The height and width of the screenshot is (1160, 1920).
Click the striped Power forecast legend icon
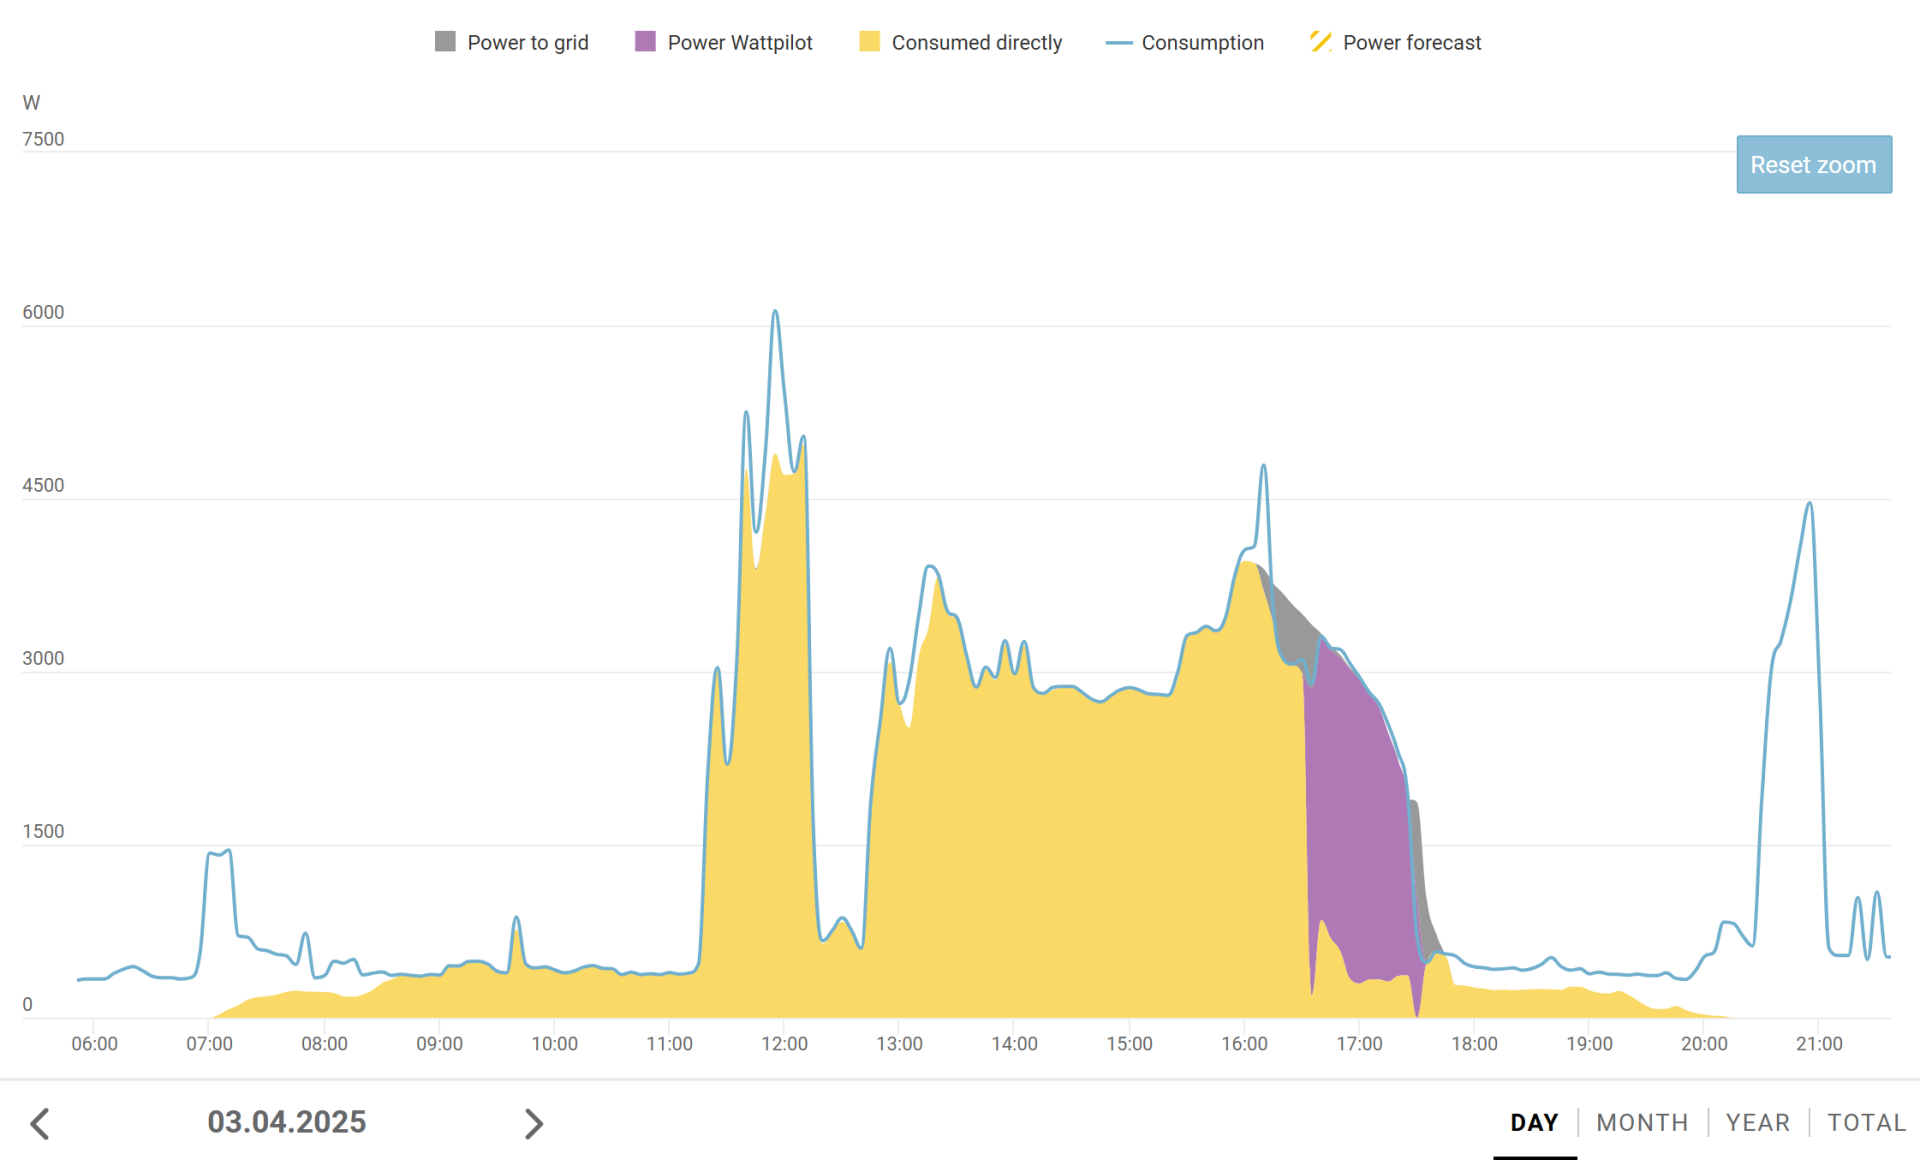tap(1320, 42)
